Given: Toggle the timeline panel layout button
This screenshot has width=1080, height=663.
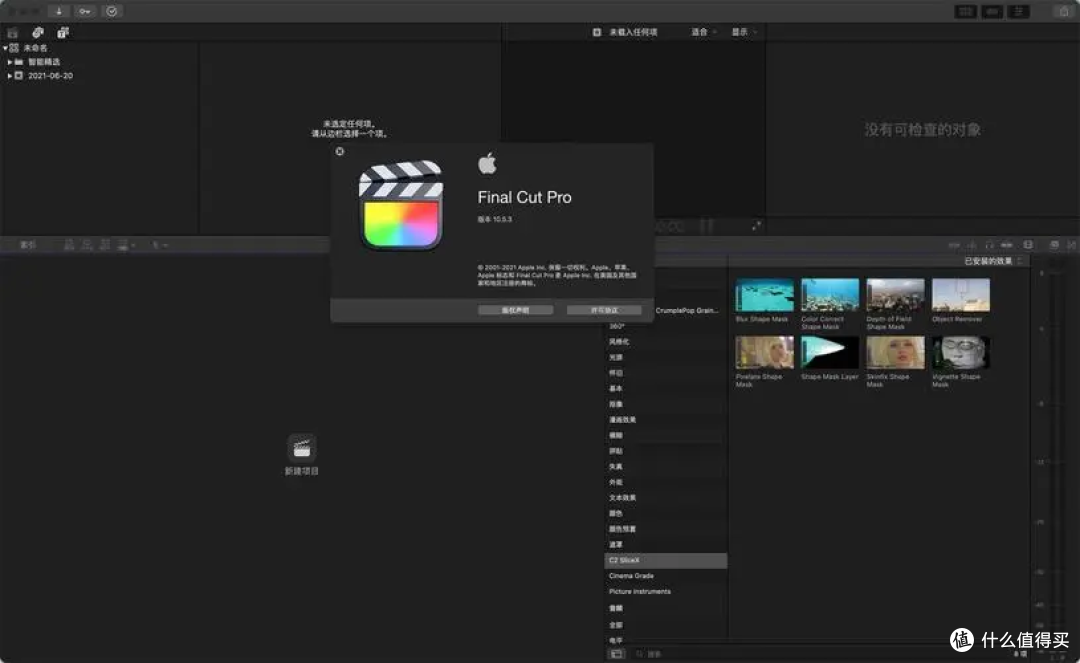Looking at the screenshot, I should (992, 11).
